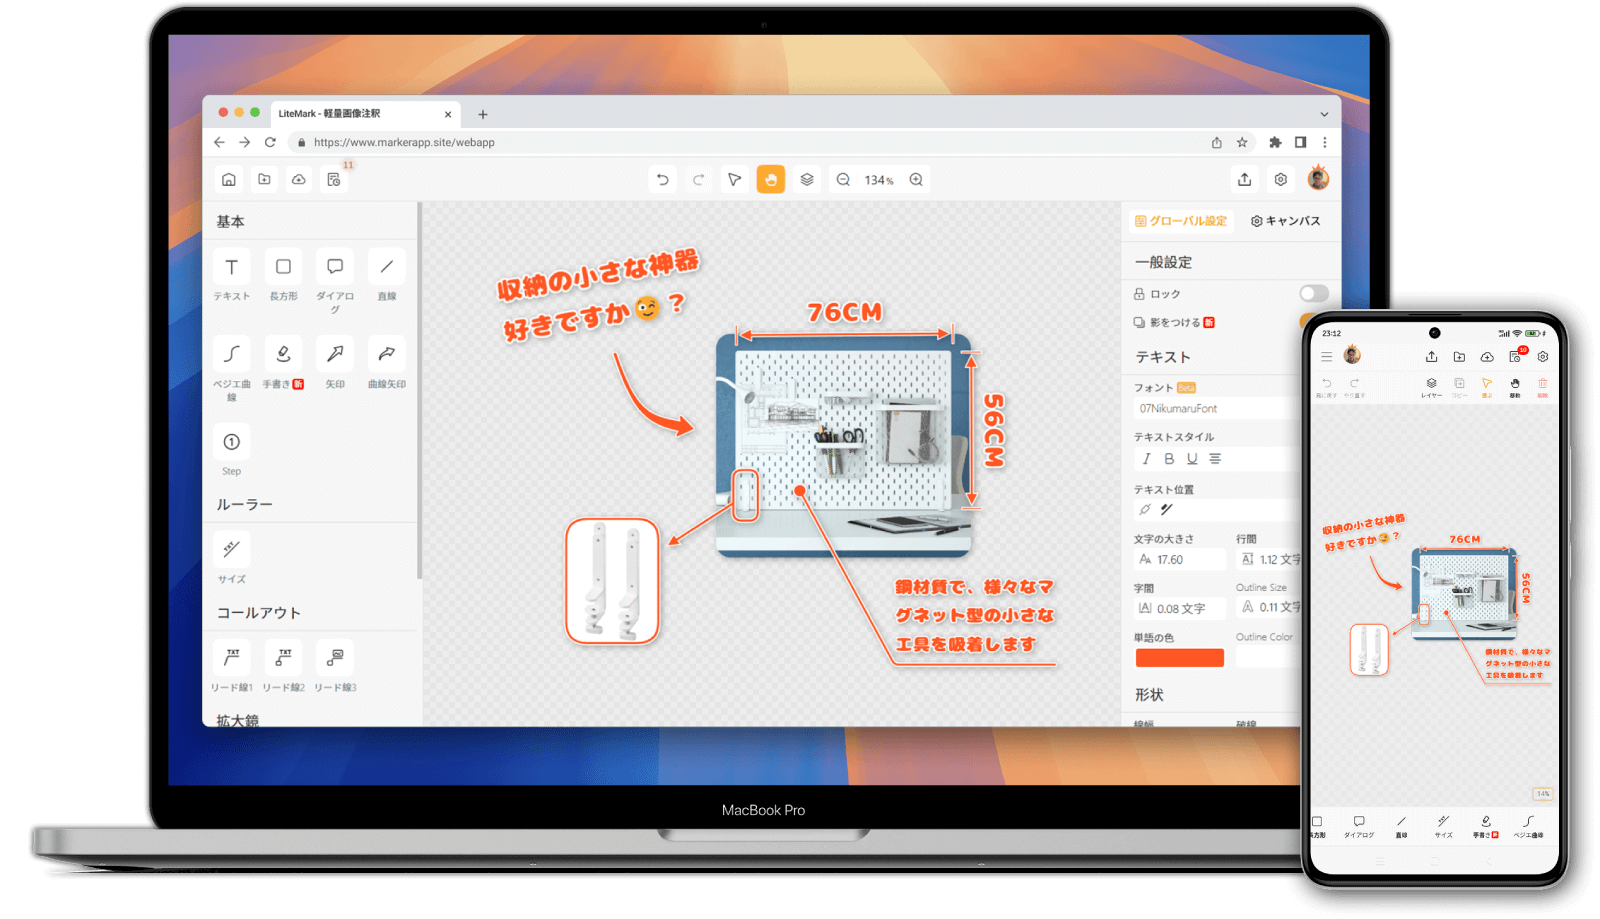Zoom out with the minus magnifier

(843, 179)
